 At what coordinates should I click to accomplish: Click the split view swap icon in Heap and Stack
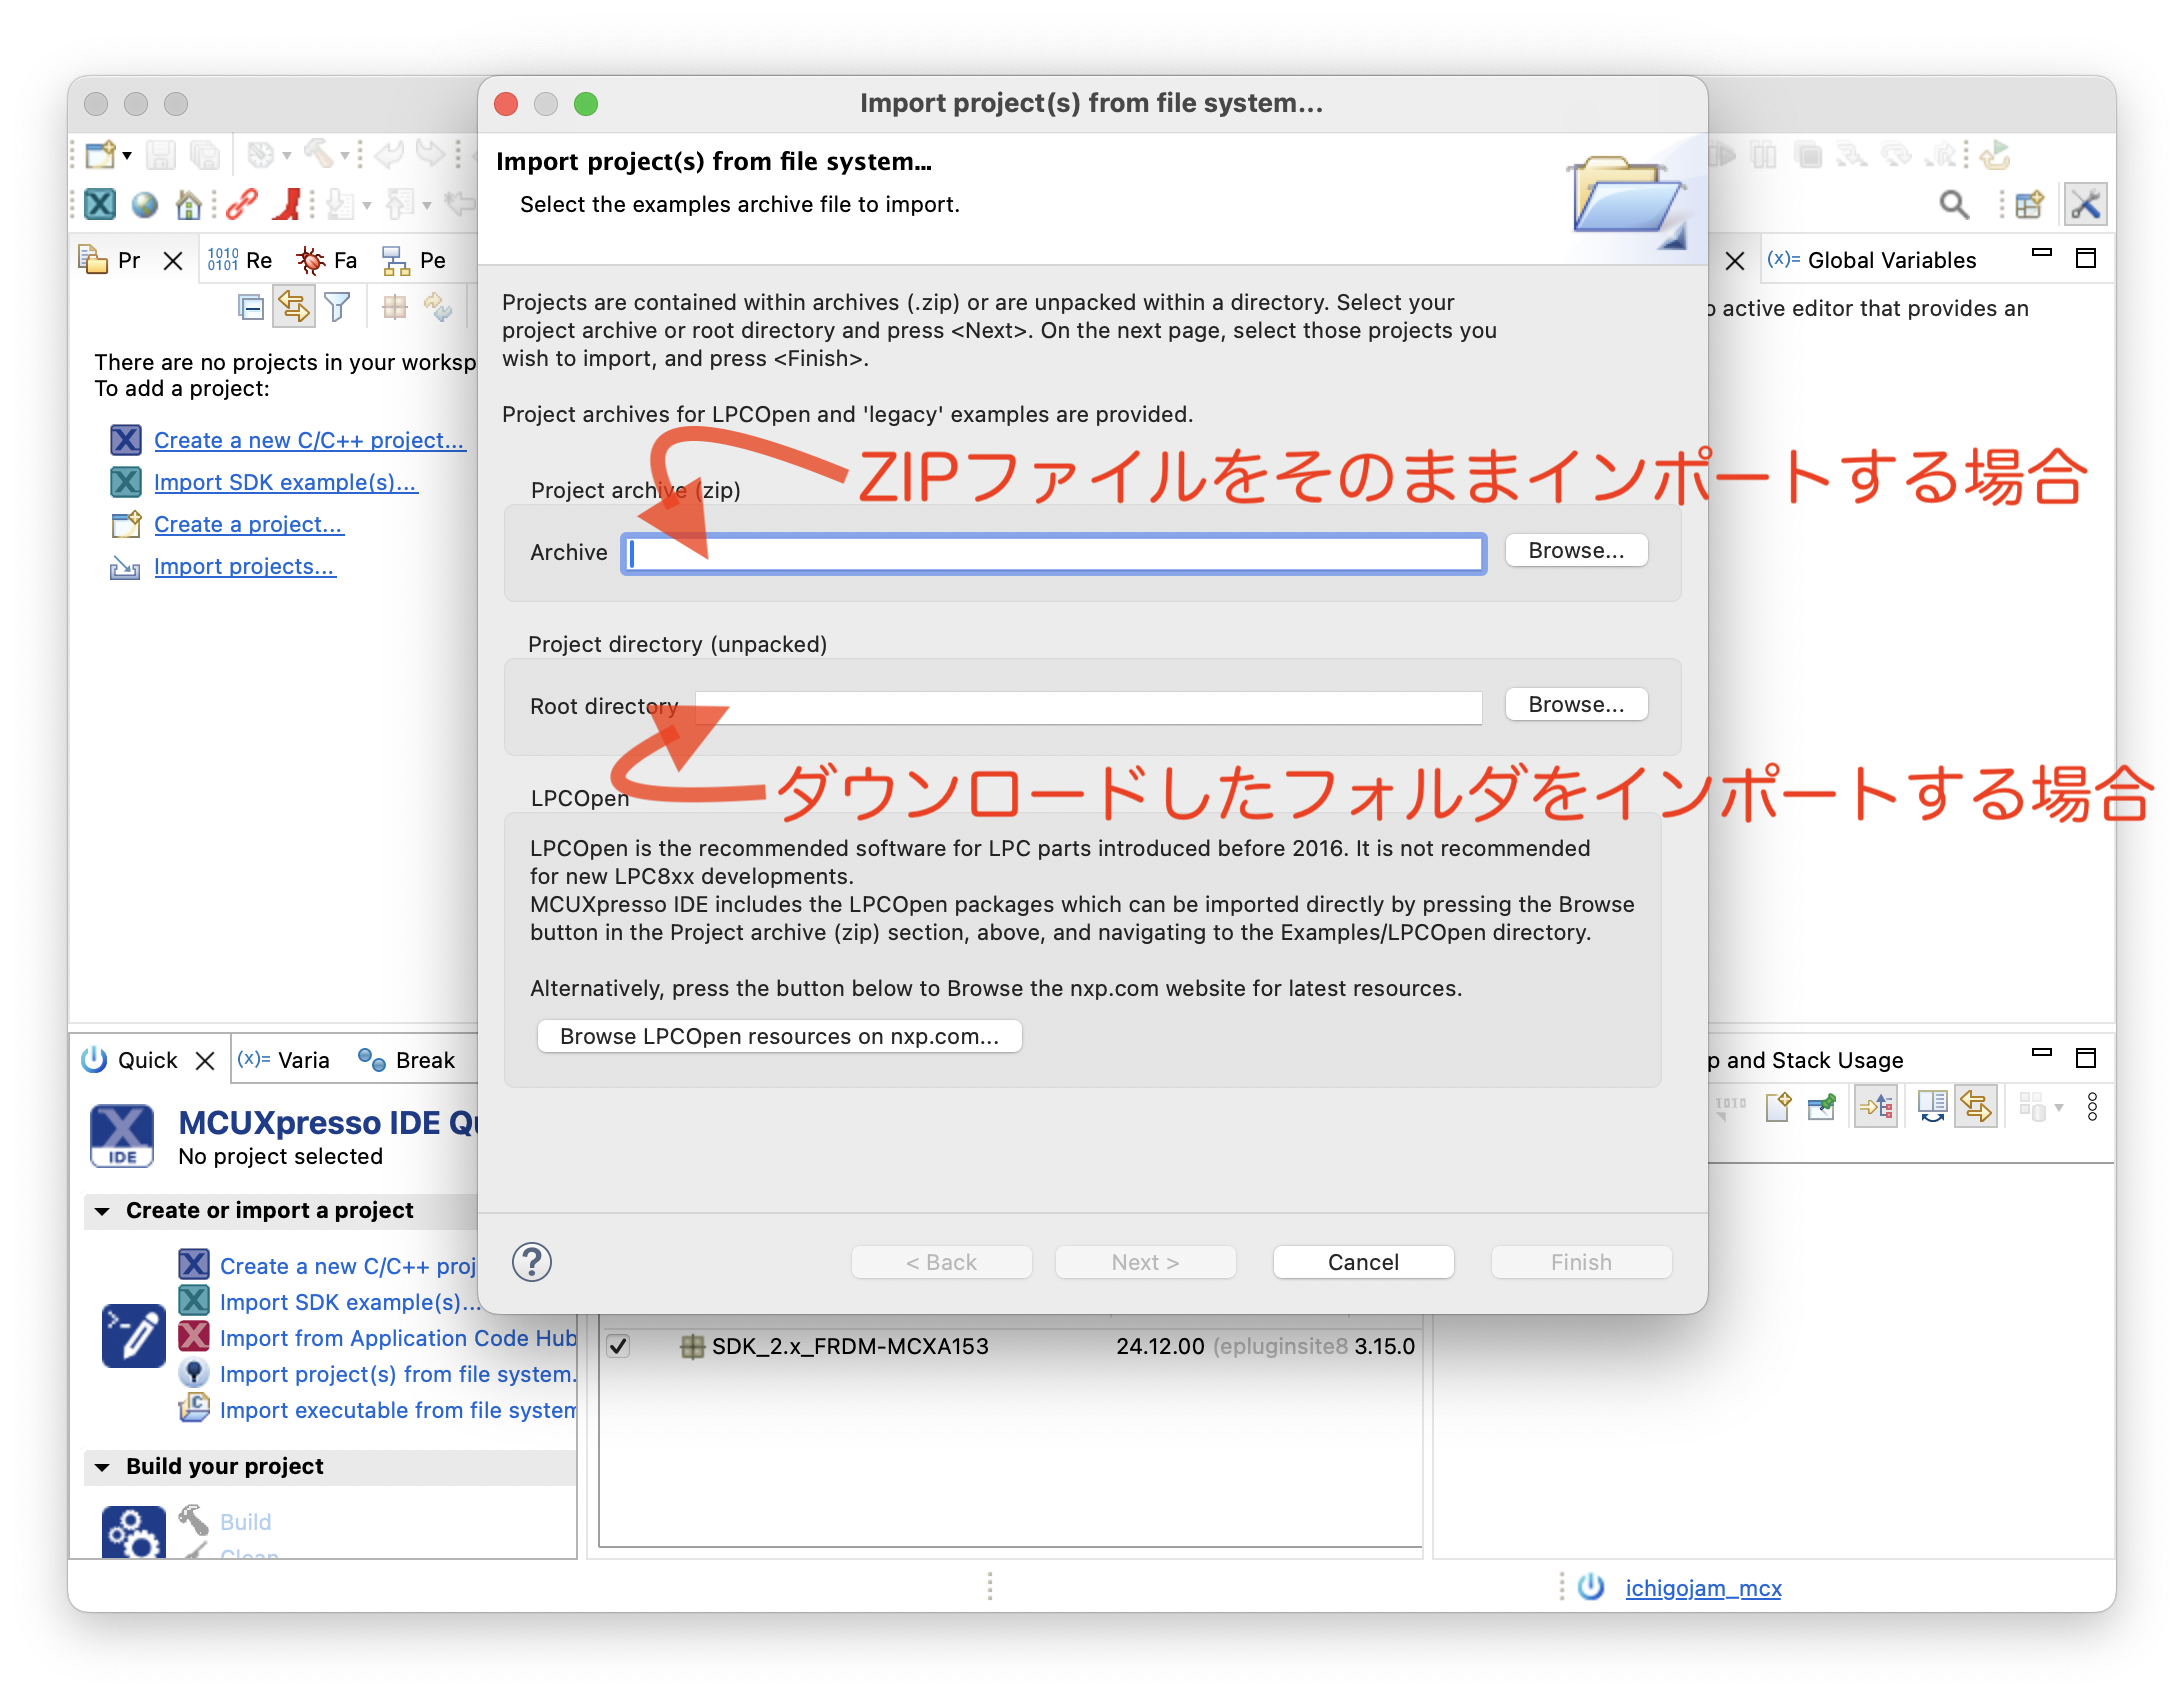point(1932,1107)
